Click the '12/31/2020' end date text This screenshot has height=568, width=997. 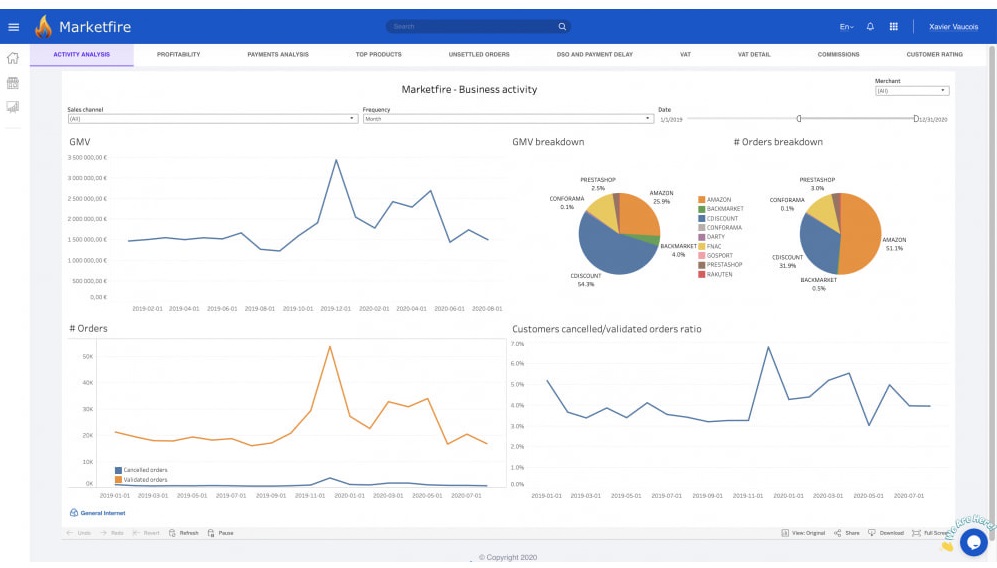(933, 120)
